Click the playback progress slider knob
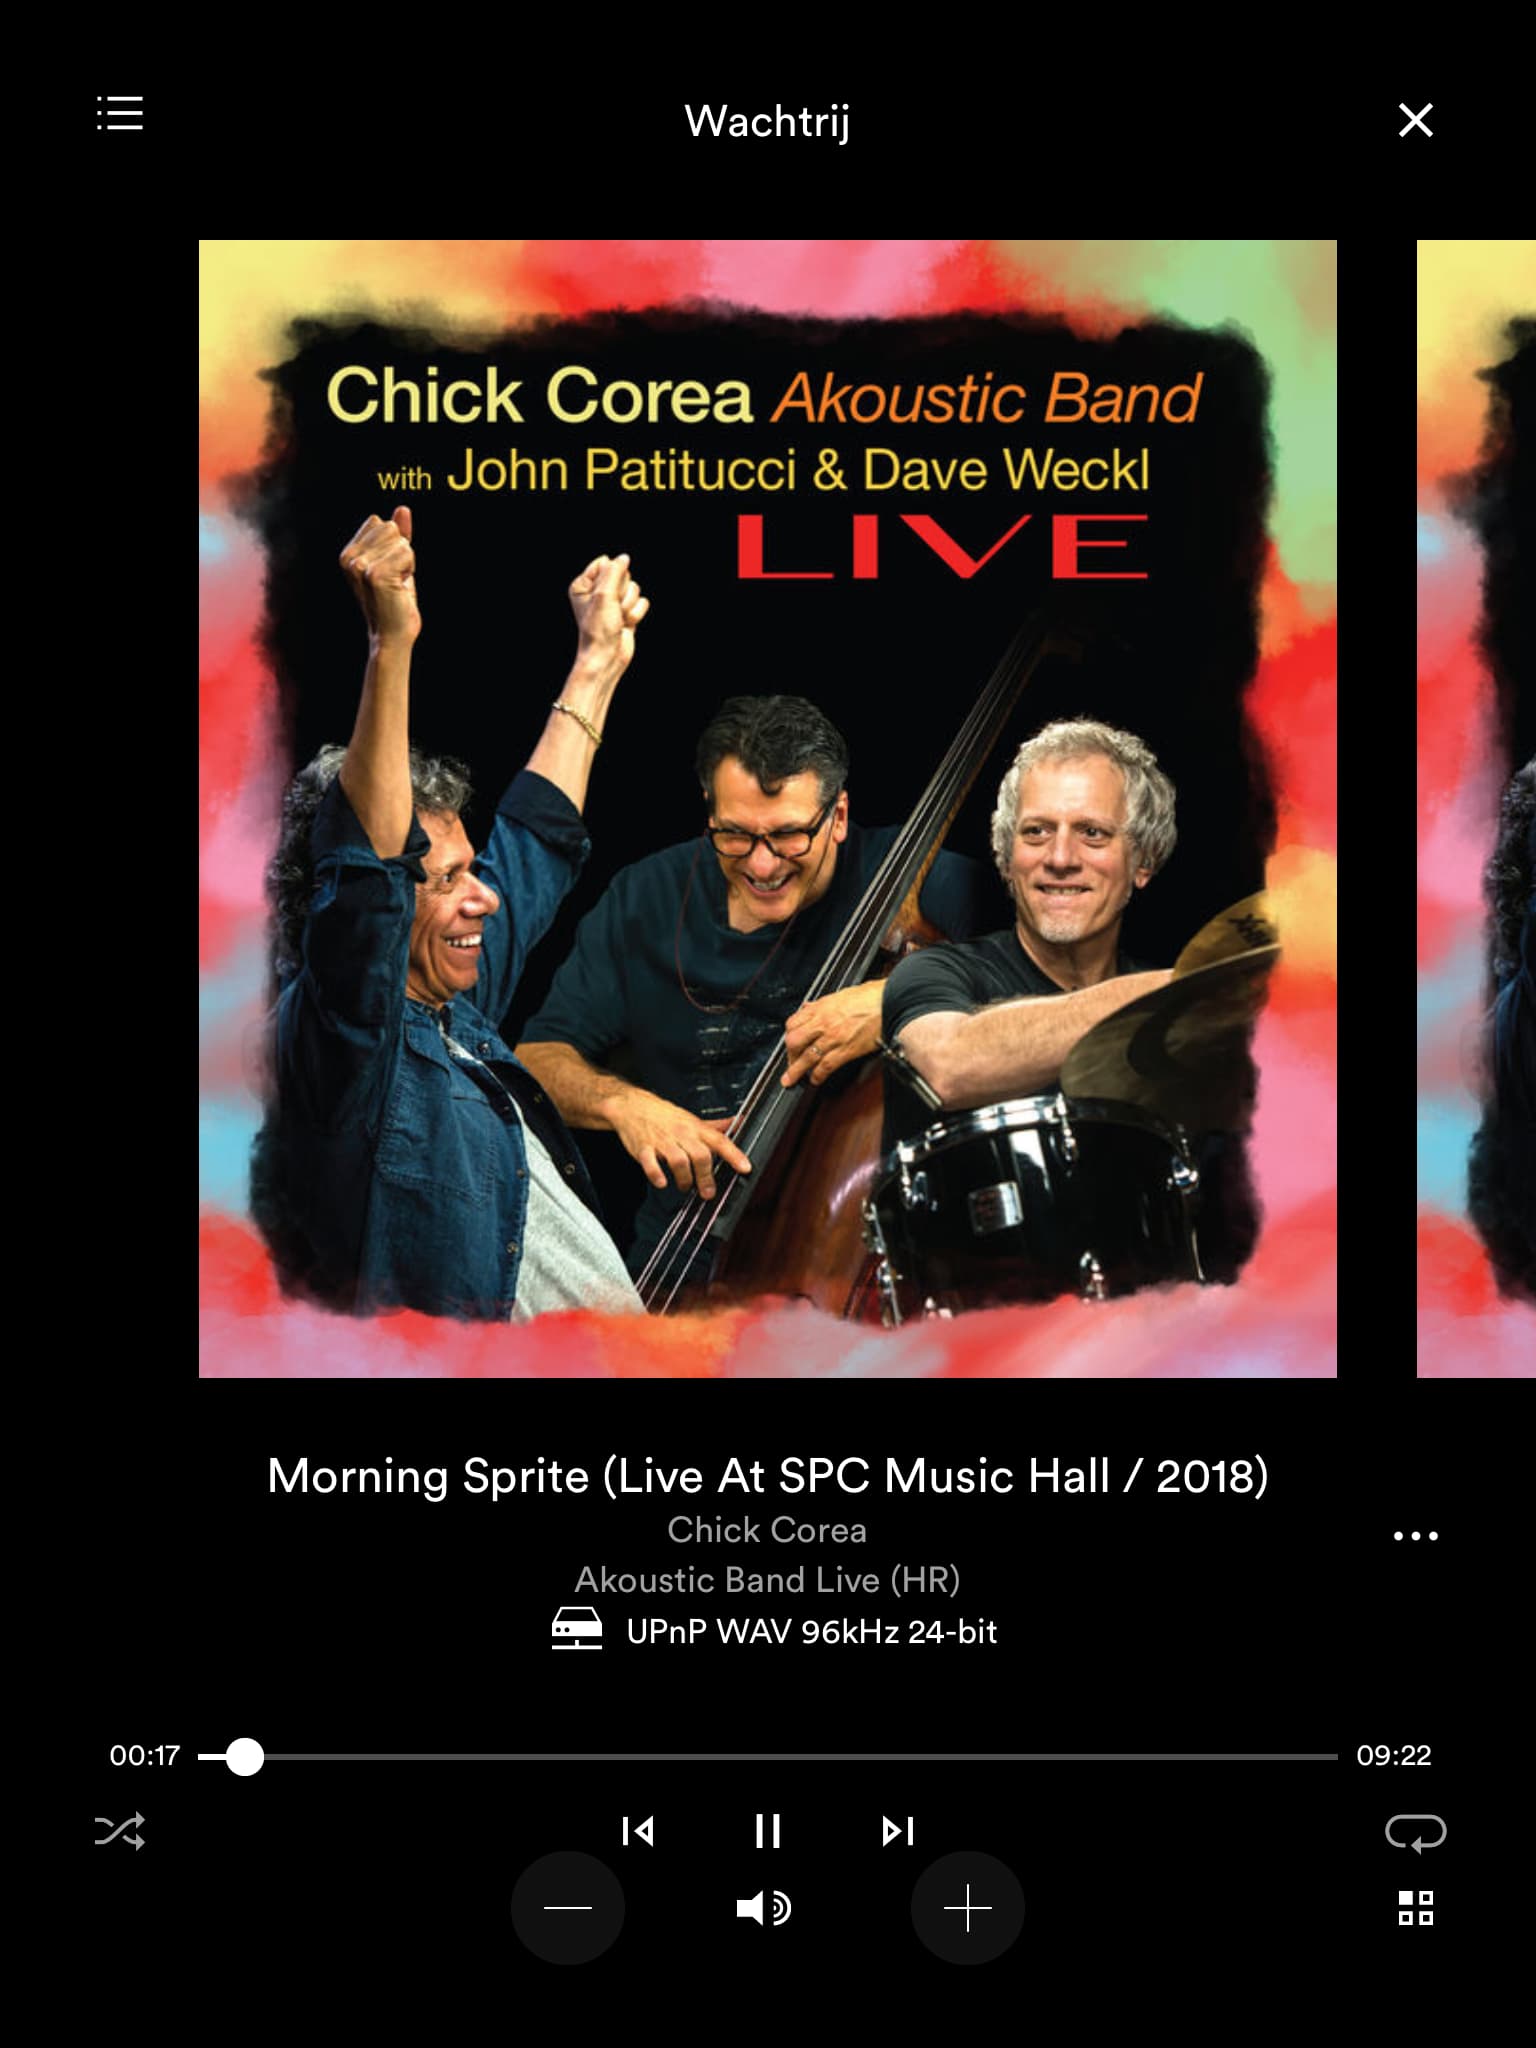 coord(244,1756)
